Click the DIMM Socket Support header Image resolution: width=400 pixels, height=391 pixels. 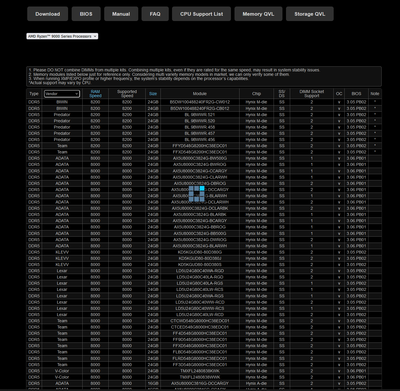click(x=312, y=94)
